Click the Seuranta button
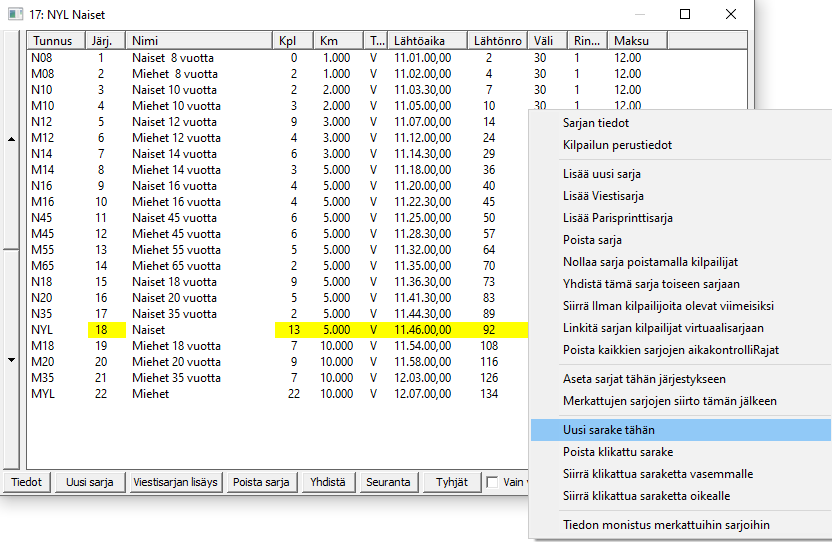The width and height of the screenshot is (832, 542). (x=388, y=482)
